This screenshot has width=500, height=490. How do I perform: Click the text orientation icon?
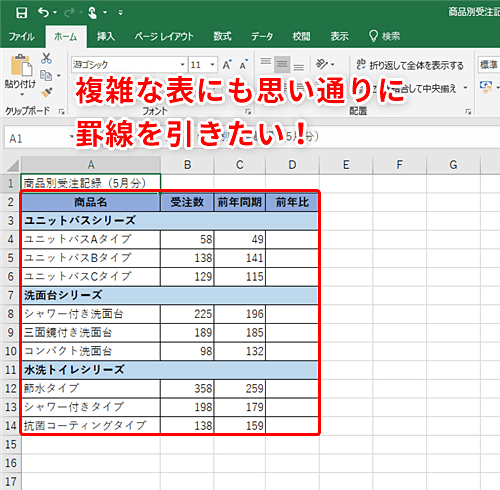click(322, 64)
